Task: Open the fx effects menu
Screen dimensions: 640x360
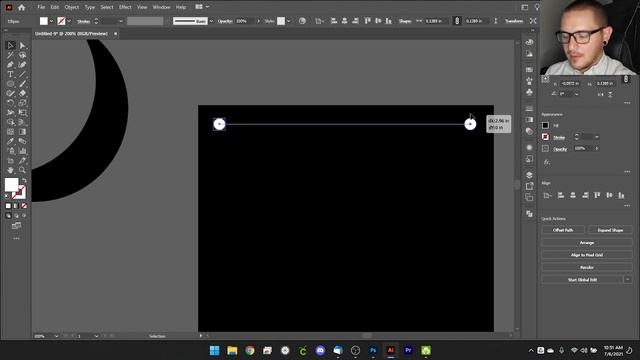Action: pyautogui.click(x=547, y=162)
